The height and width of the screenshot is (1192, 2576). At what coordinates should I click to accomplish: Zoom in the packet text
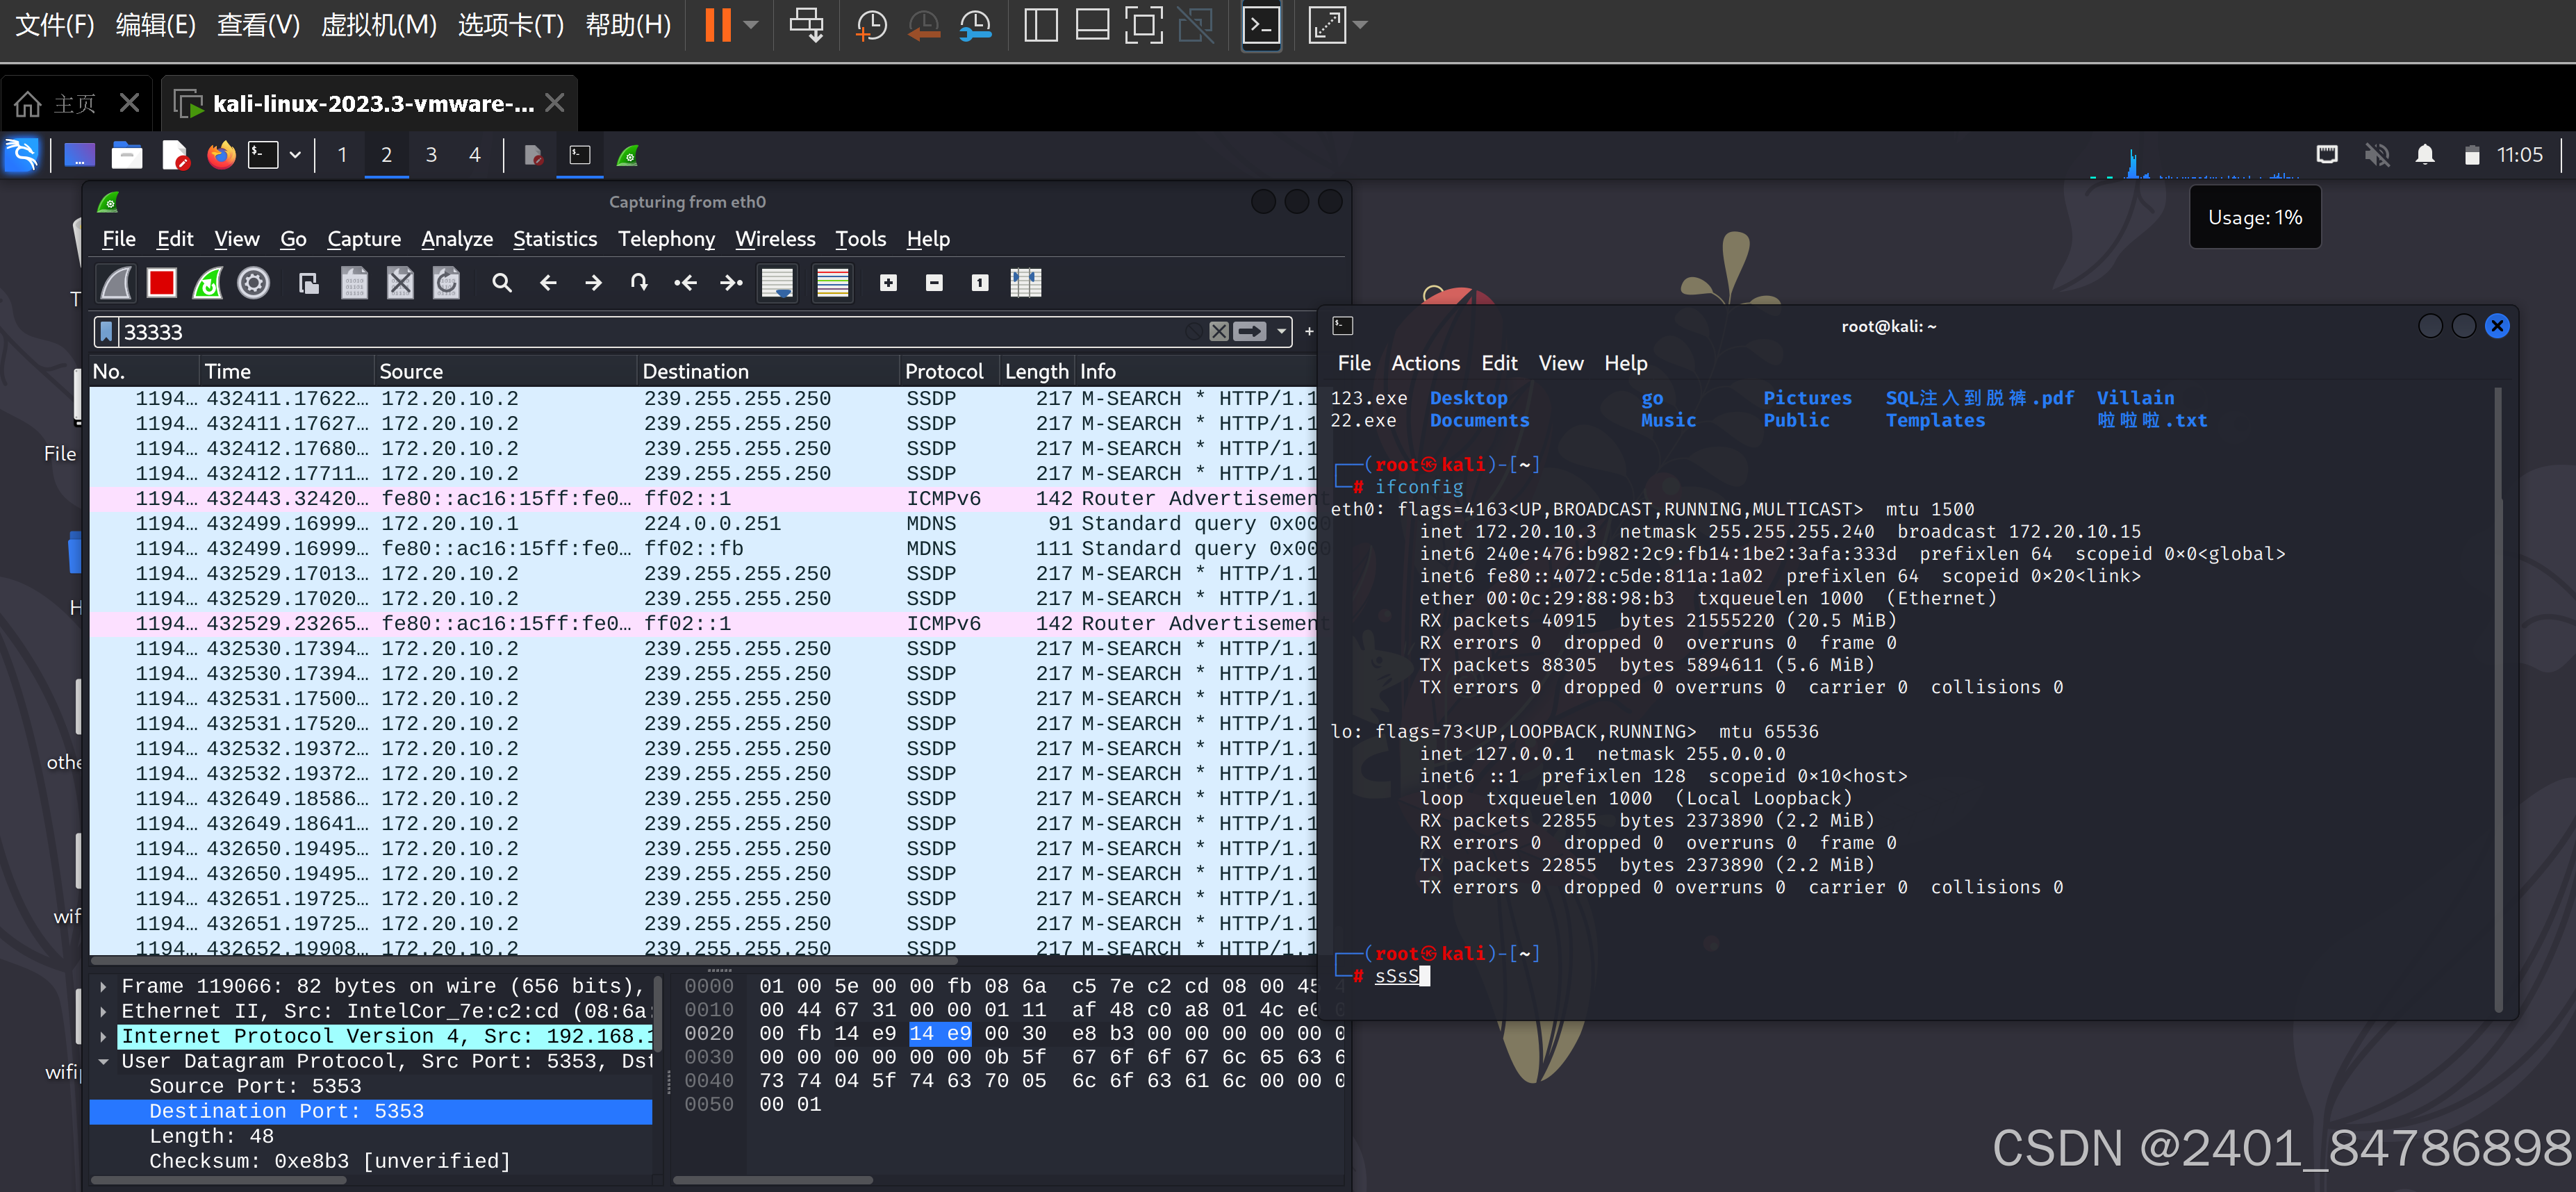[x=888, y=283]
